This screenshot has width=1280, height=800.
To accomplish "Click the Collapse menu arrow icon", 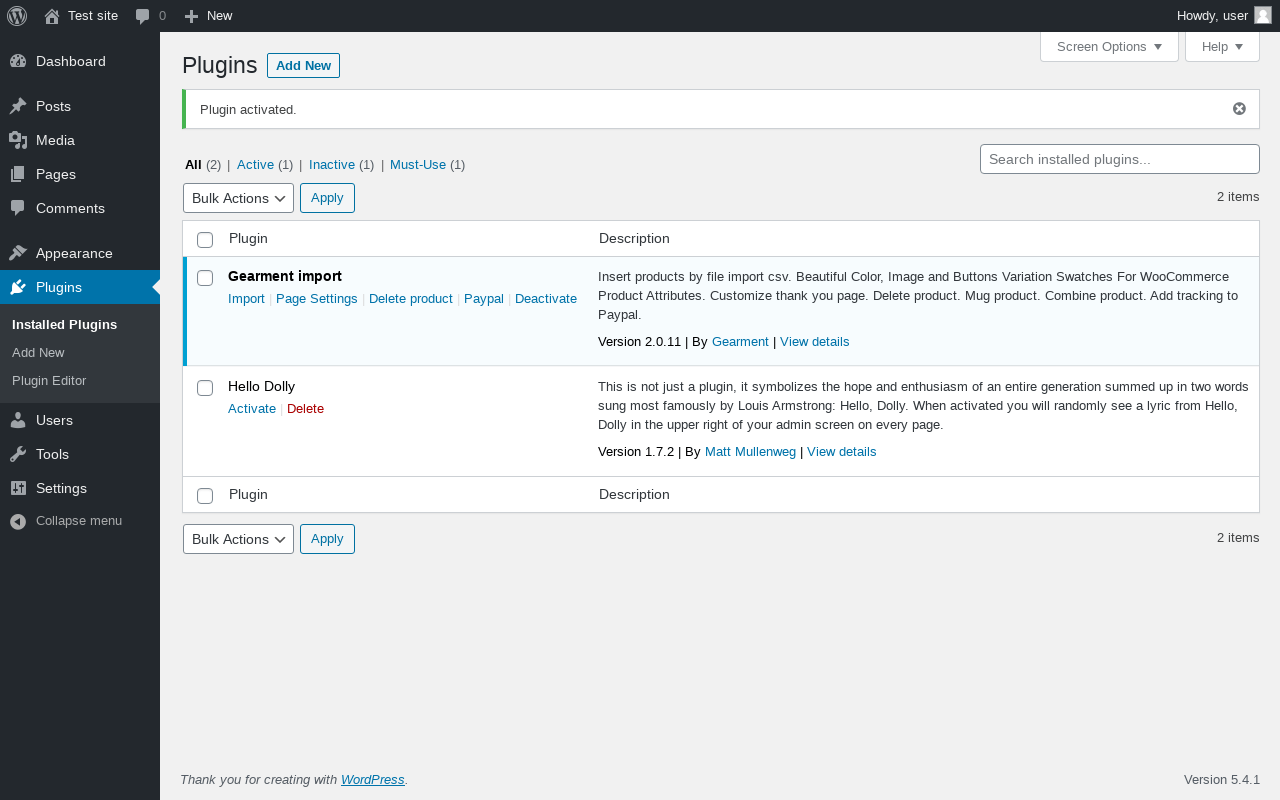I will point(18,521).
